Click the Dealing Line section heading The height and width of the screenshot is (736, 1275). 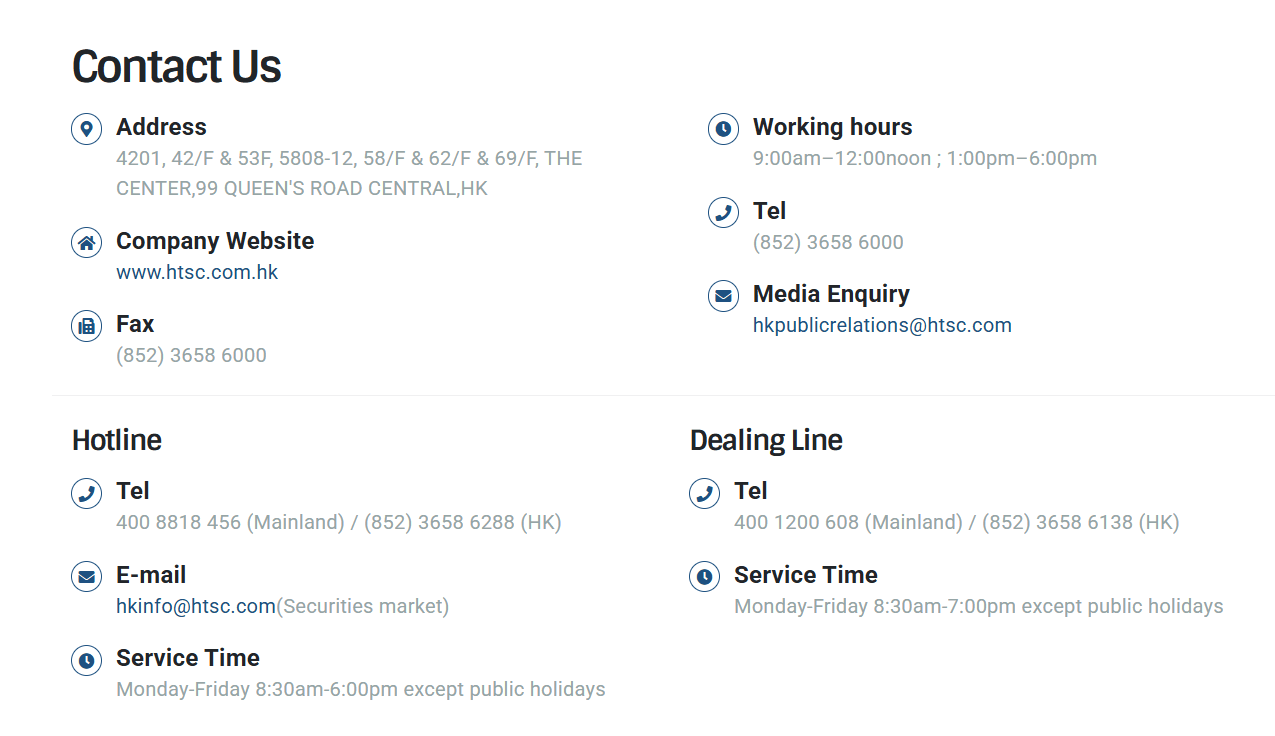(766, 440)
